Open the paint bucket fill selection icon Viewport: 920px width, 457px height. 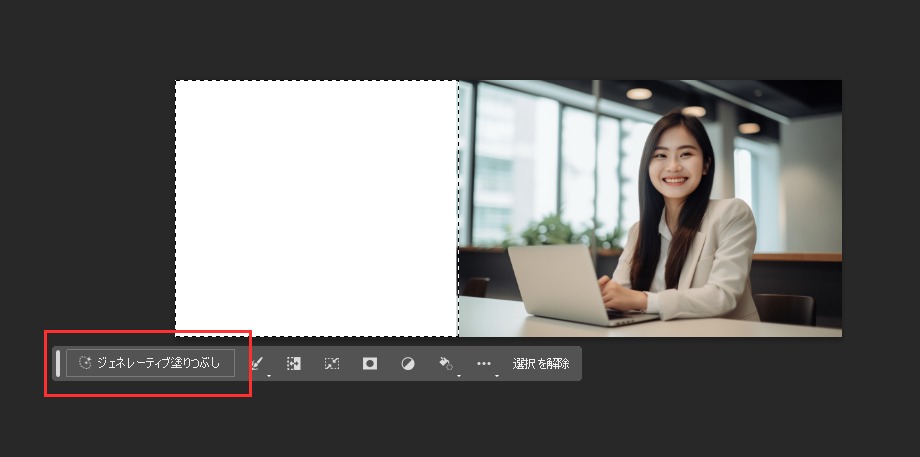446,364
